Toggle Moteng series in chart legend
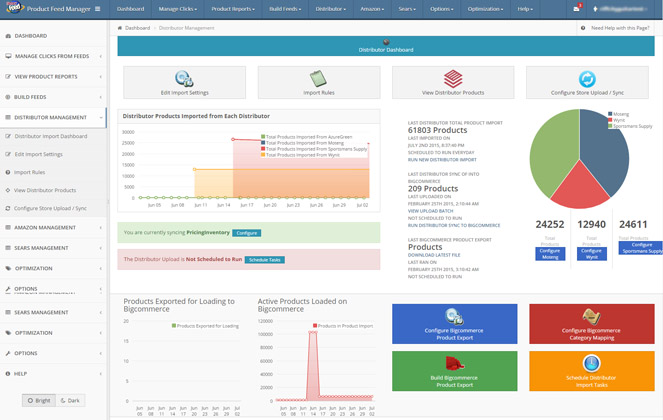This screenshot has height=420, width=663. click(x=302, y=143)
